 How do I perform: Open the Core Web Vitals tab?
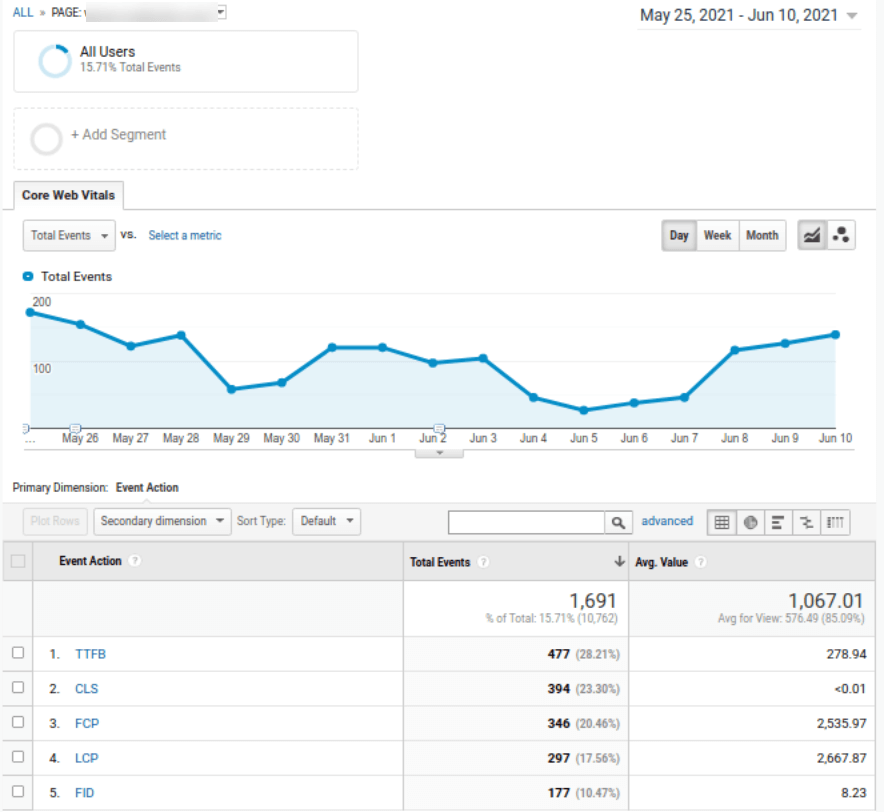pyautogui.click(x=68, y=195)
